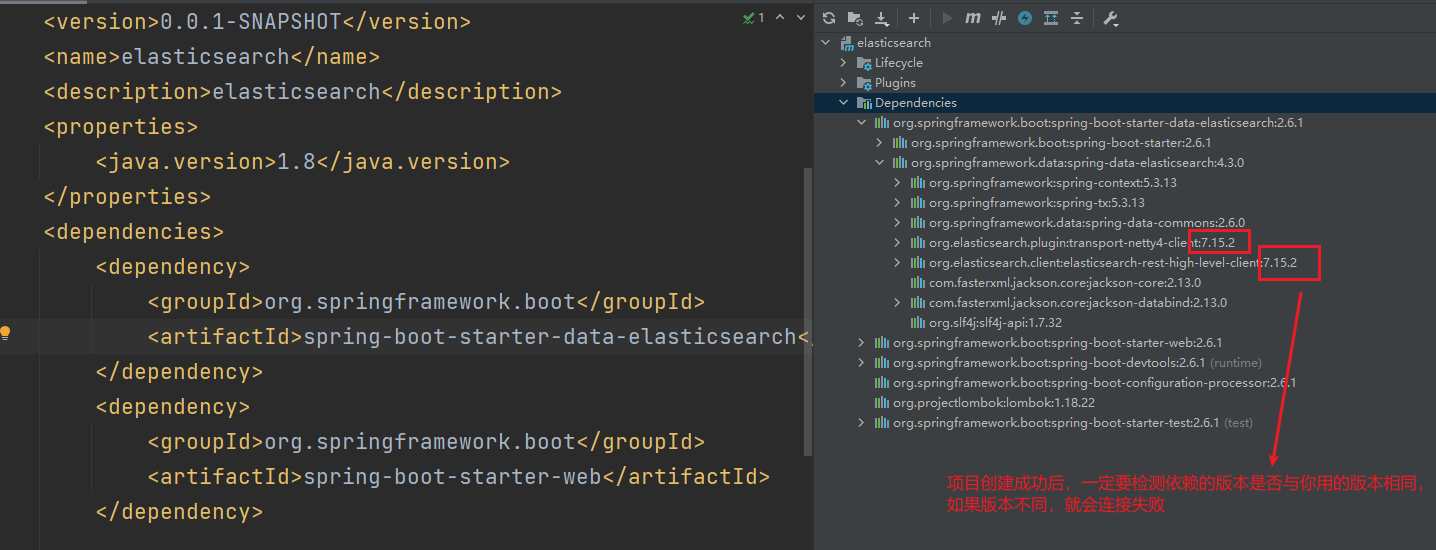Click the <name>elasticsearch</name> line
Image resolution: width=1436 pixels, height=550 pixels.
211,57
